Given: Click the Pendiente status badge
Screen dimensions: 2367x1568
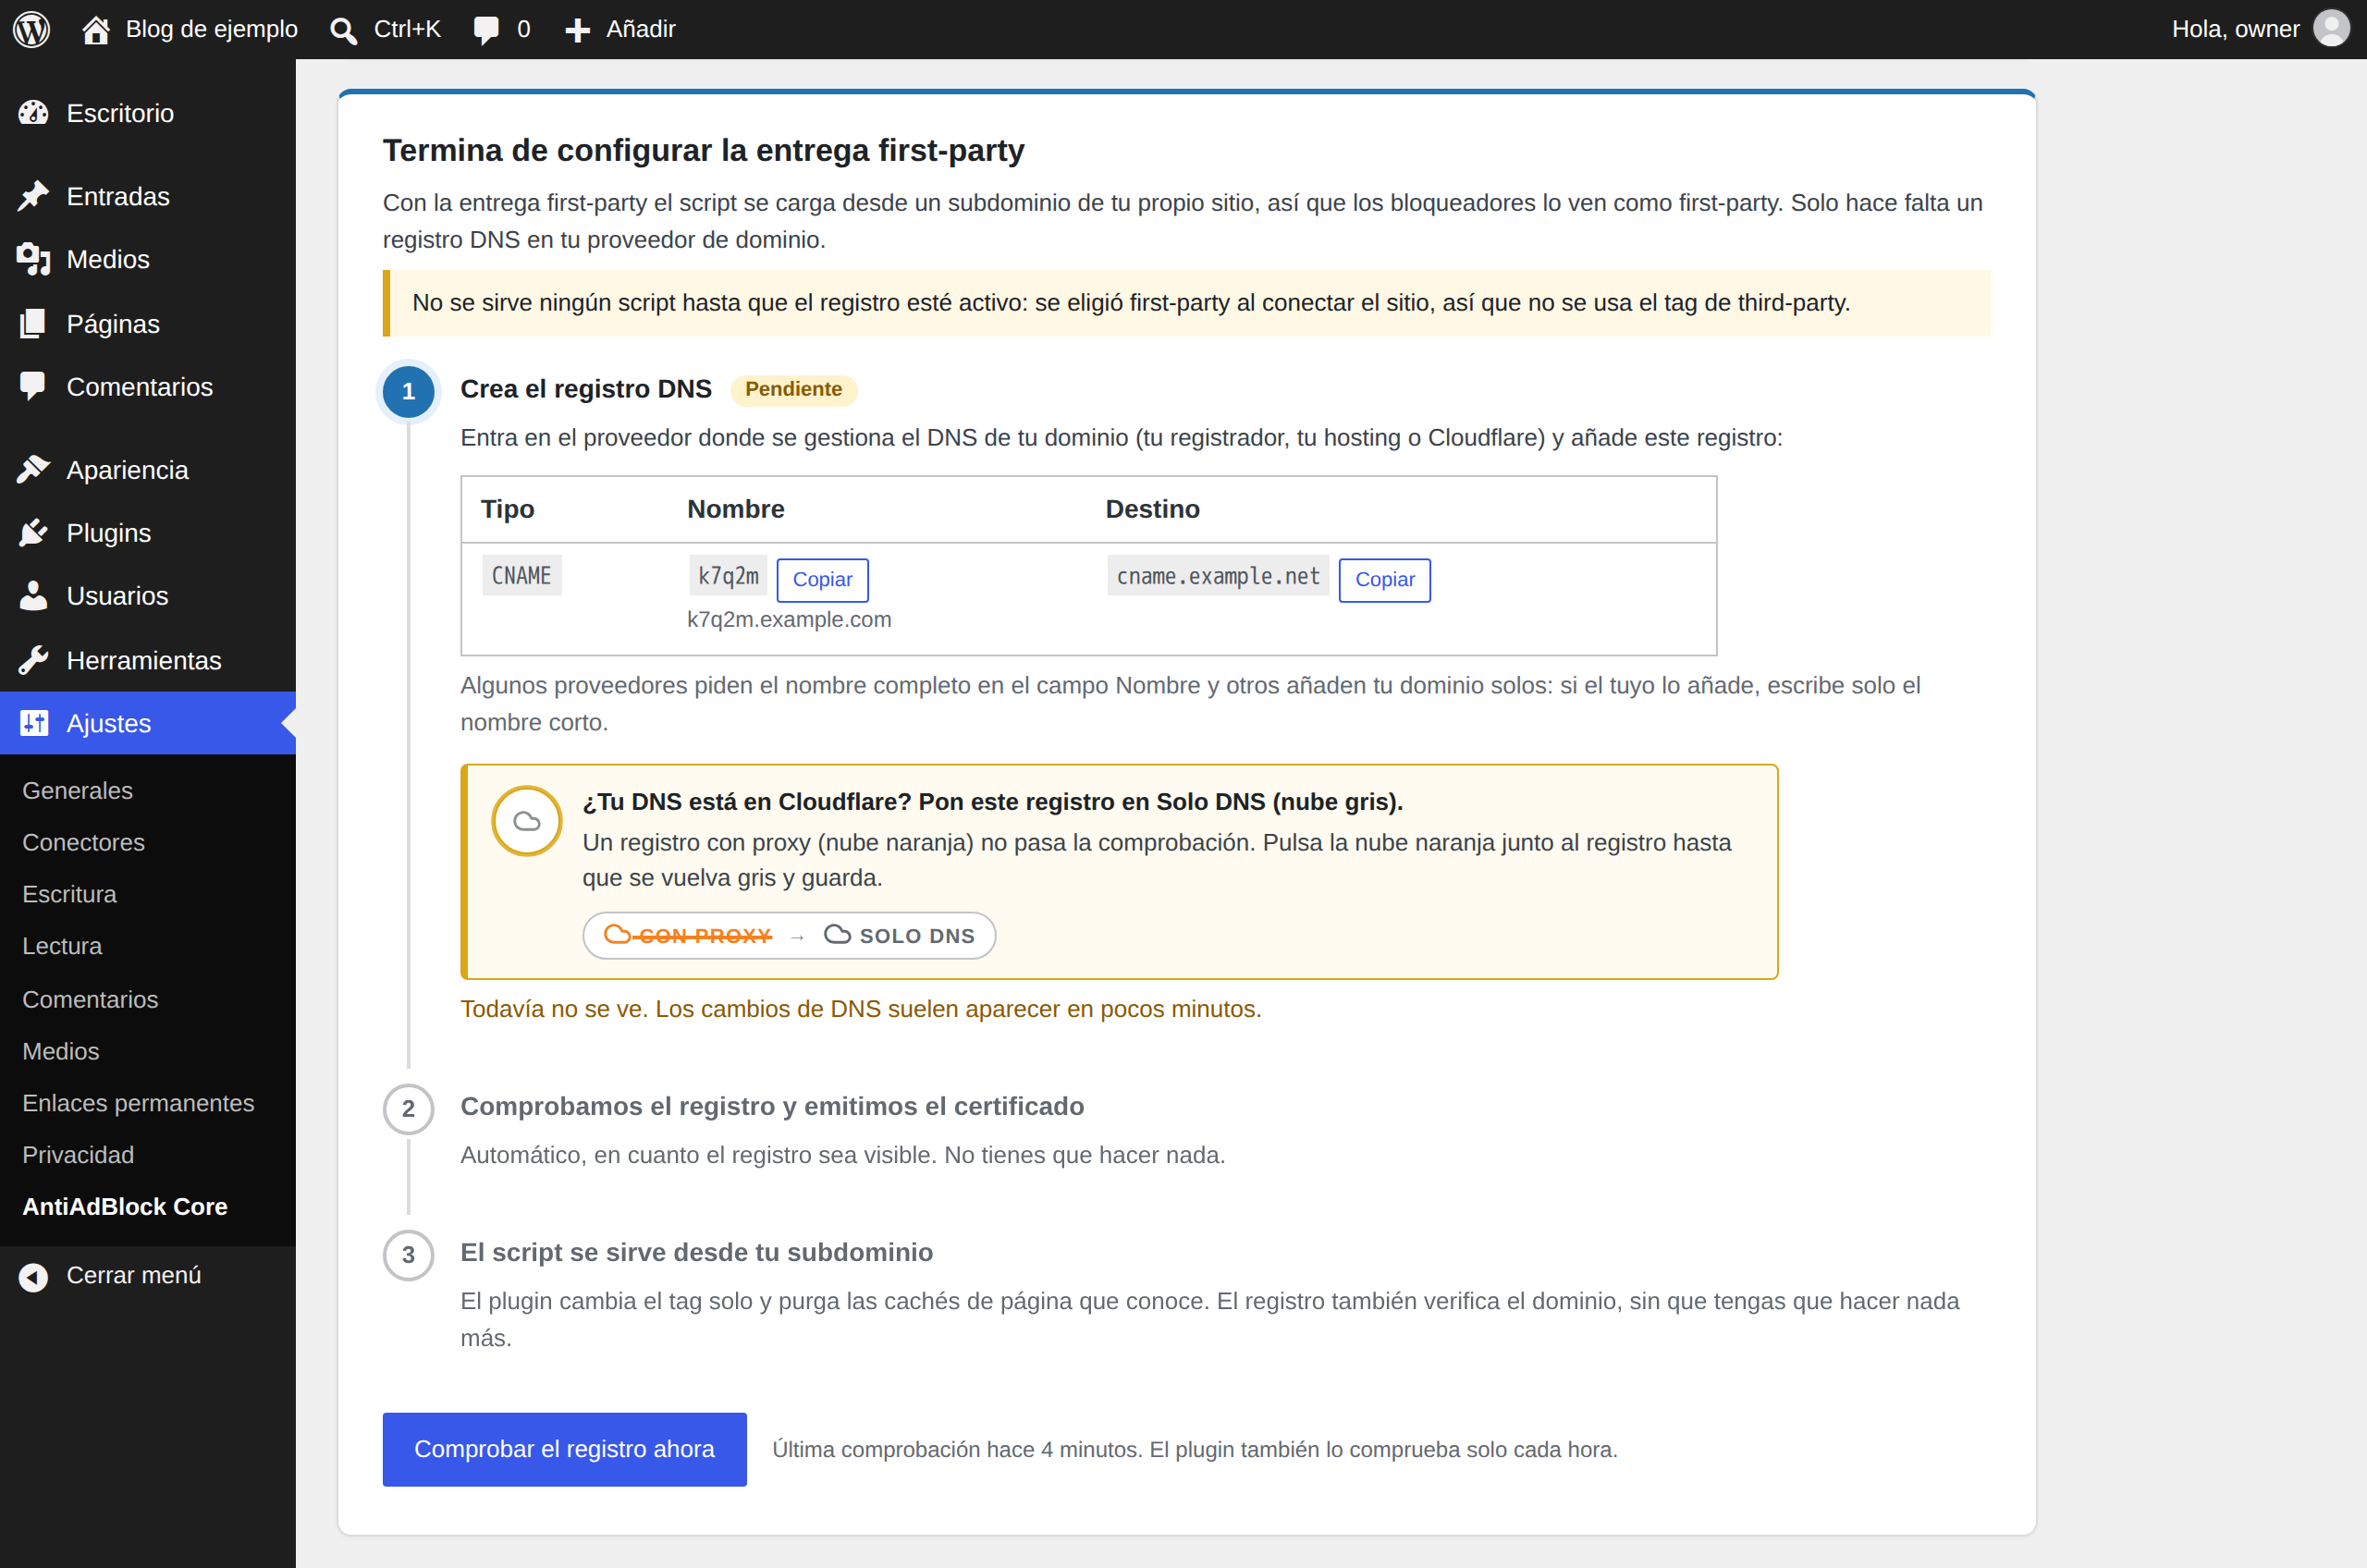Looking at the screenshot, I should [793, 389].
